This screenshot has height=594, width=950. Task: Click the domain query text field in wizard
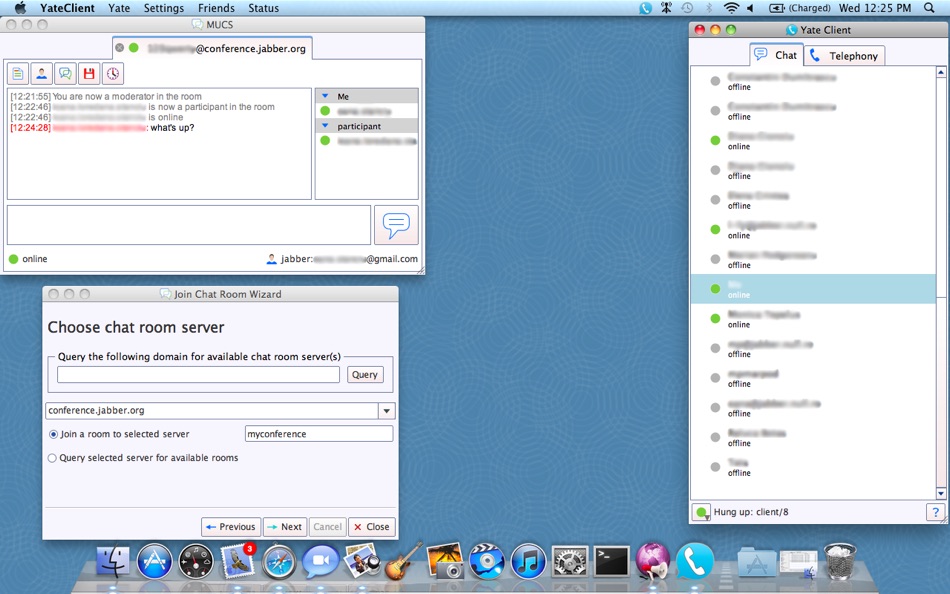[x=199, y=375]
